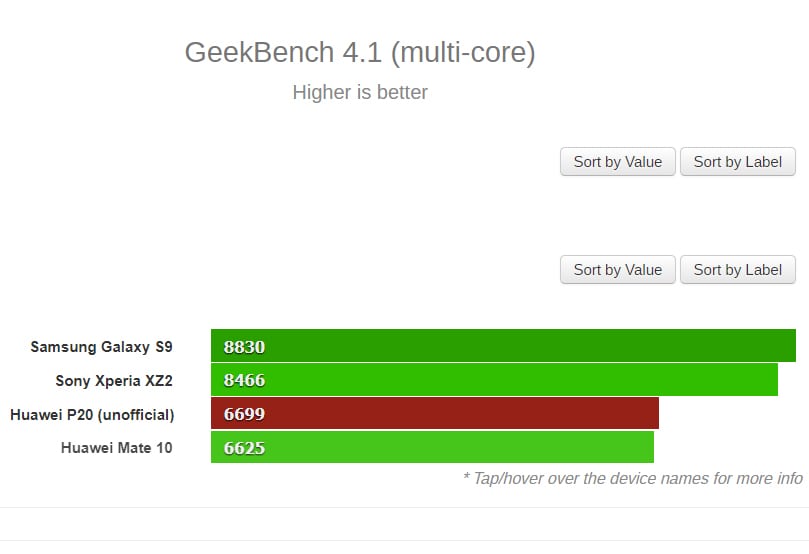Click the lower Sort by Value button
The height and width of the screenshot is (554, 809).
click(x=618, y=269)
